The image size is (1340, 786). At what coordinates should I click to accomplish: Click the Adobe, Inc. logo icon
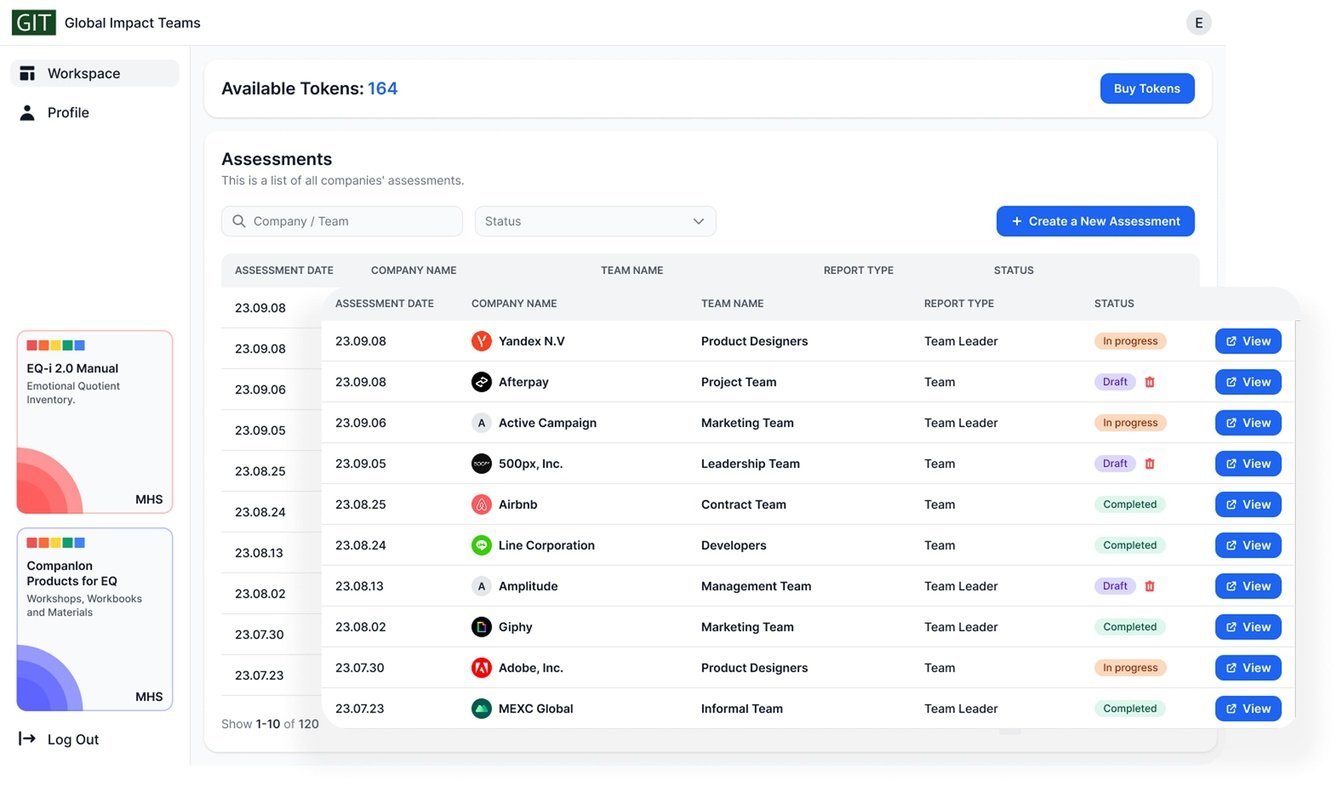(481, 668)
